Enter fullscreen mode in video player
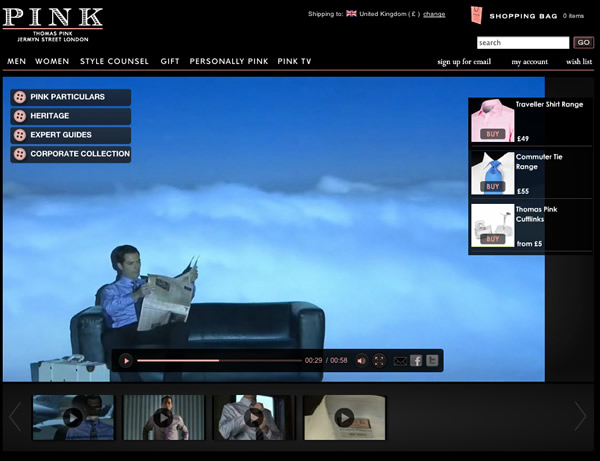This screenshot has width=600, height=461. (379, 360)
